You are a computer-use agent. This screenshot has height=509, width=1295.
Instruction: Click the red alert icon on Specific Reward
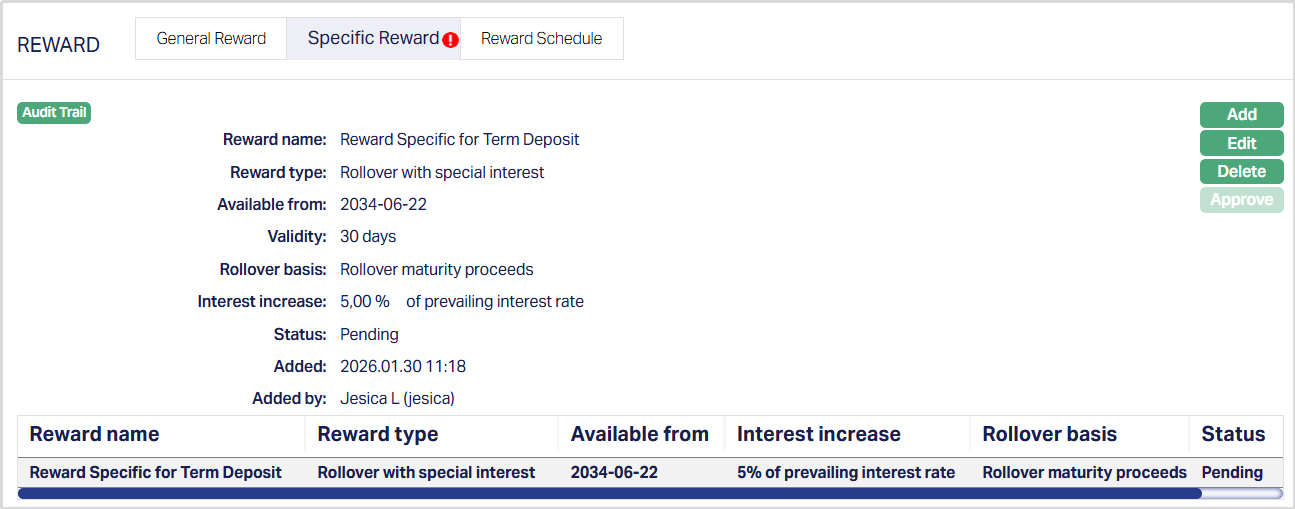coord(451,40)
